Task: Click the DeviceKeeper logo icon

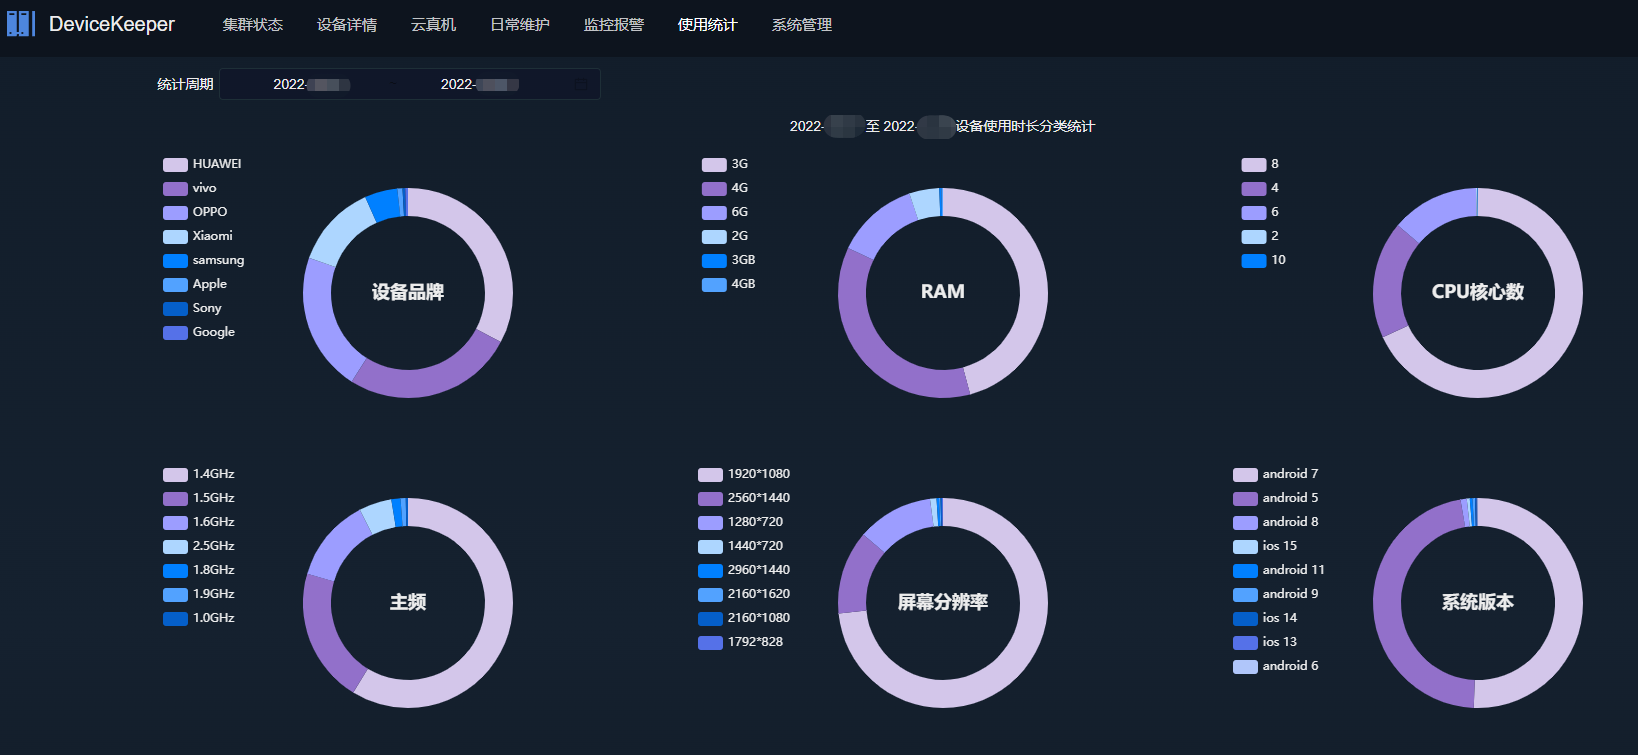Action: (x=20, y=24)
